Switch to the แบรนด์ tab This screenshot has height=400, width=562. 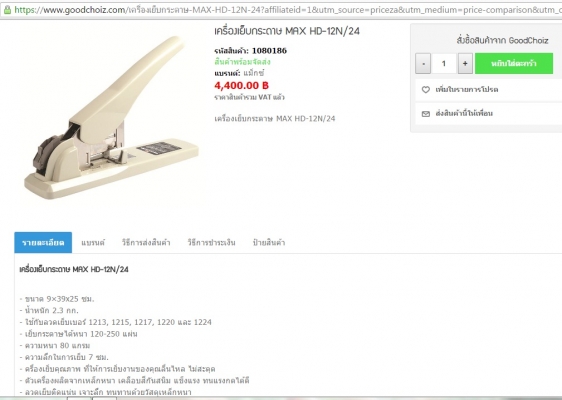[x=93, y=243]
